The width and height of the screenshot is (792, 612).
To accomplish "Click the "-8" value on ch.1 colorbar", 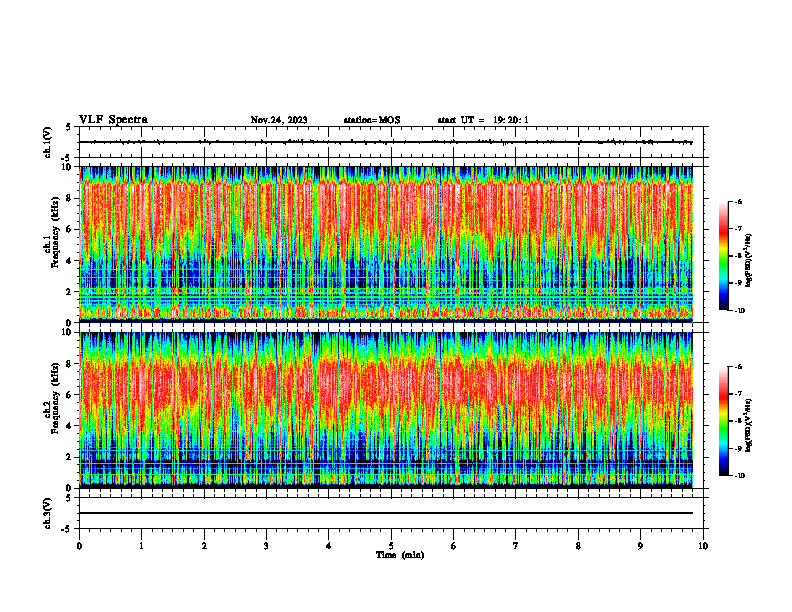I will pyautogui.click(x=738, y=256).
